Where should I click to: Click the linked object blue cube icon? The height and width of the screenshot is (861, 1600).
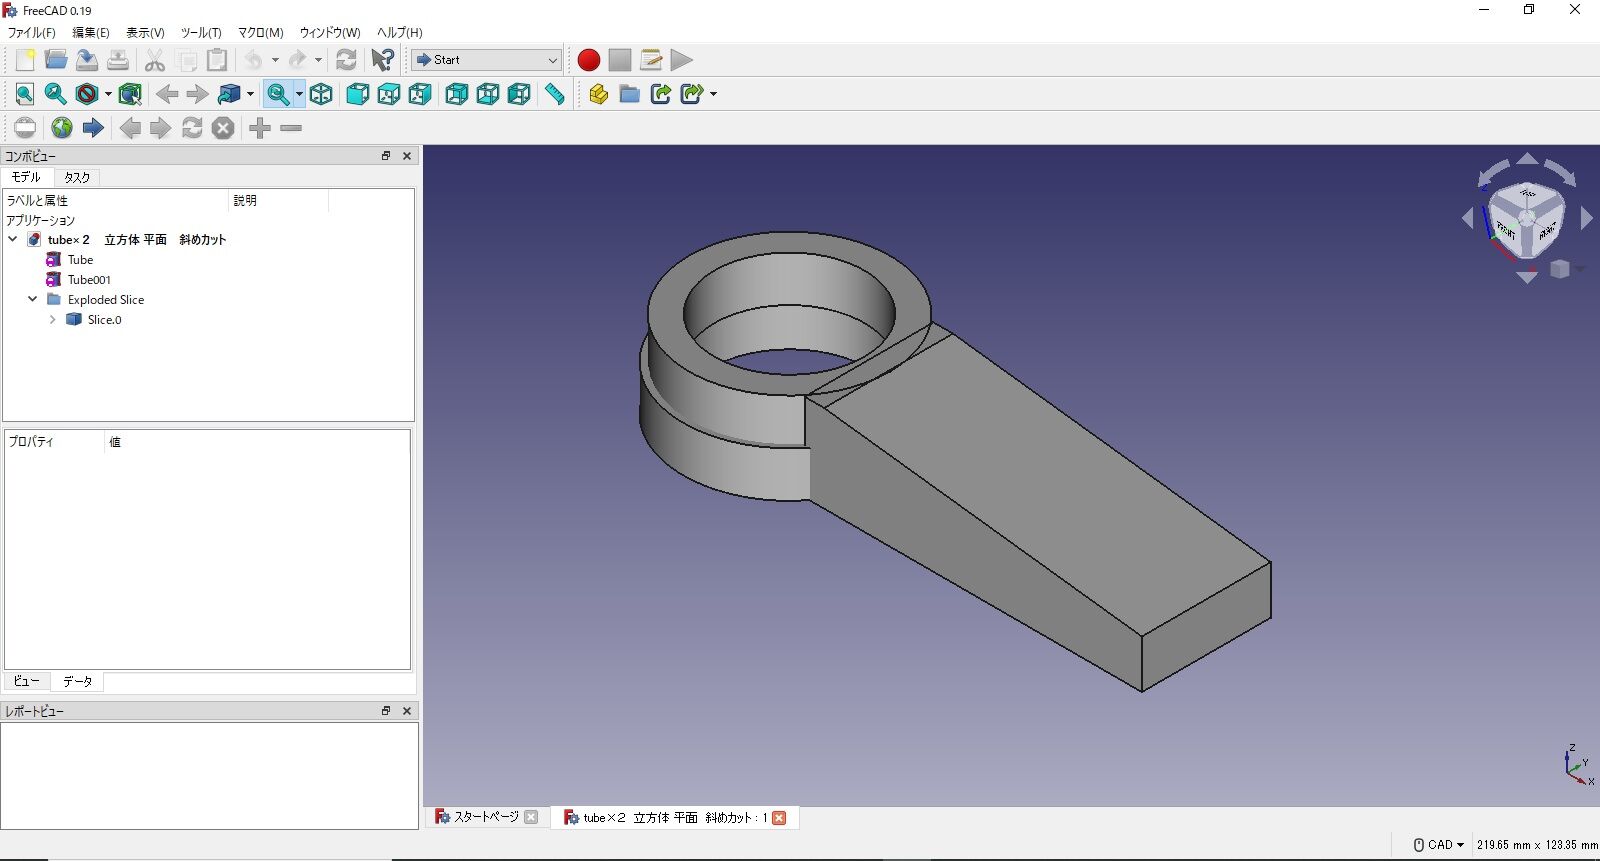tap(229, 94)
